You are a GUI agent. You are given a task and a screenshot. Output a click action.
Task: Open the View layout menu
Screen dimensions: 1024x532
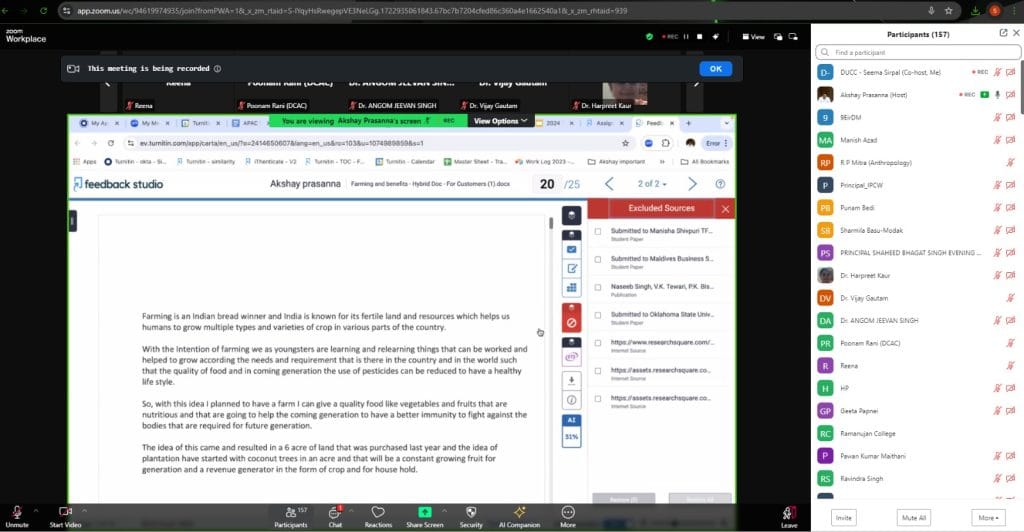(x=752, y=36)
